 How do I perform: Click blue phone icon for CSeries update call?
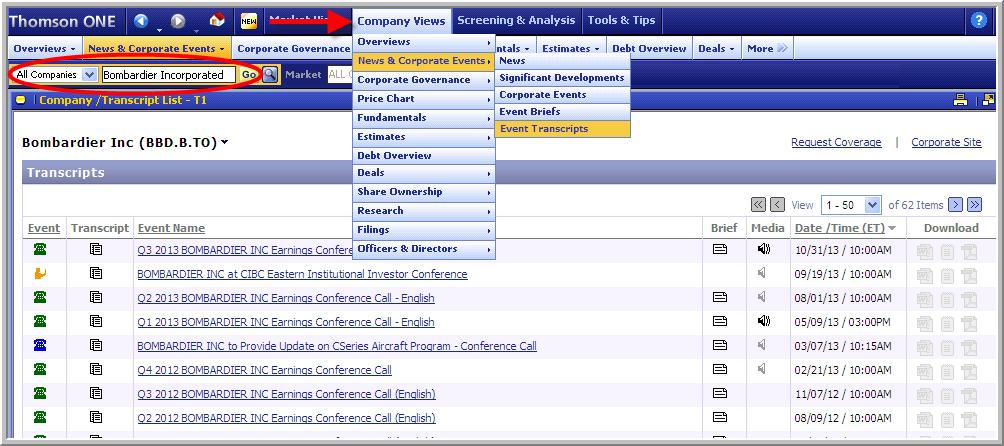[40, 346]
